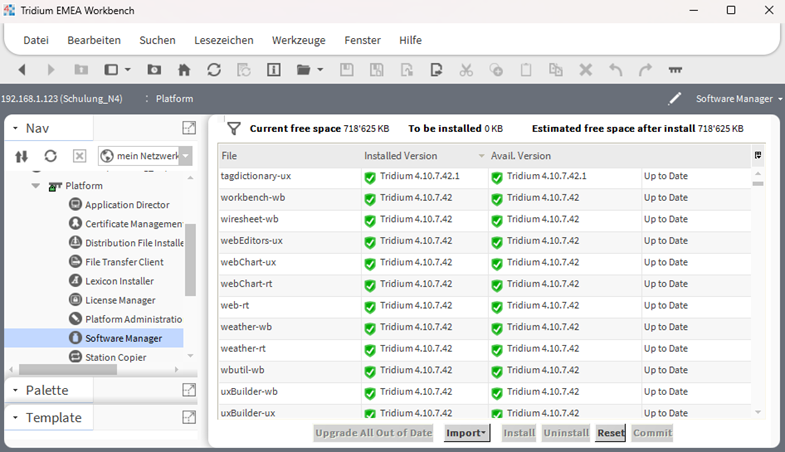The image size is (785, 452).
Task: Select Application Director in Nav tree
Action: [127, 205]
